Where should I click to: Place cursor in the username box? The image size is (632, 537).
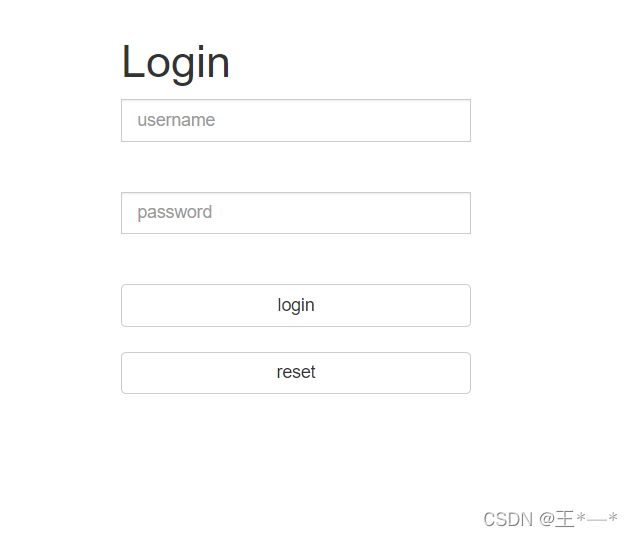coord(296,121)
